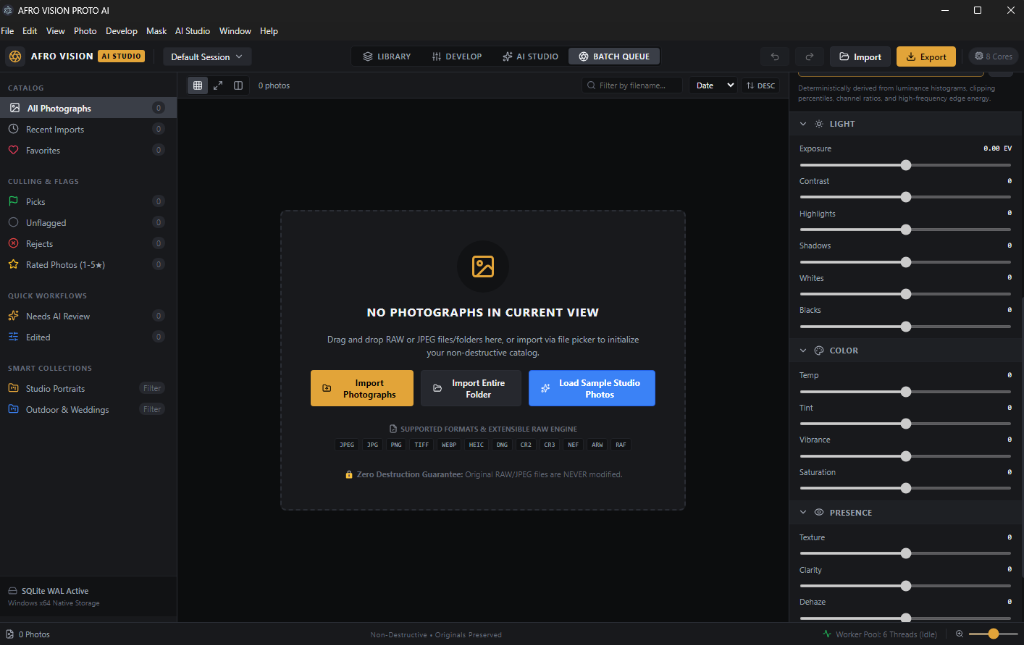1024x645 pixels.
Task: Click the 8 Cores indicator
Action: [x=993, y=57]
